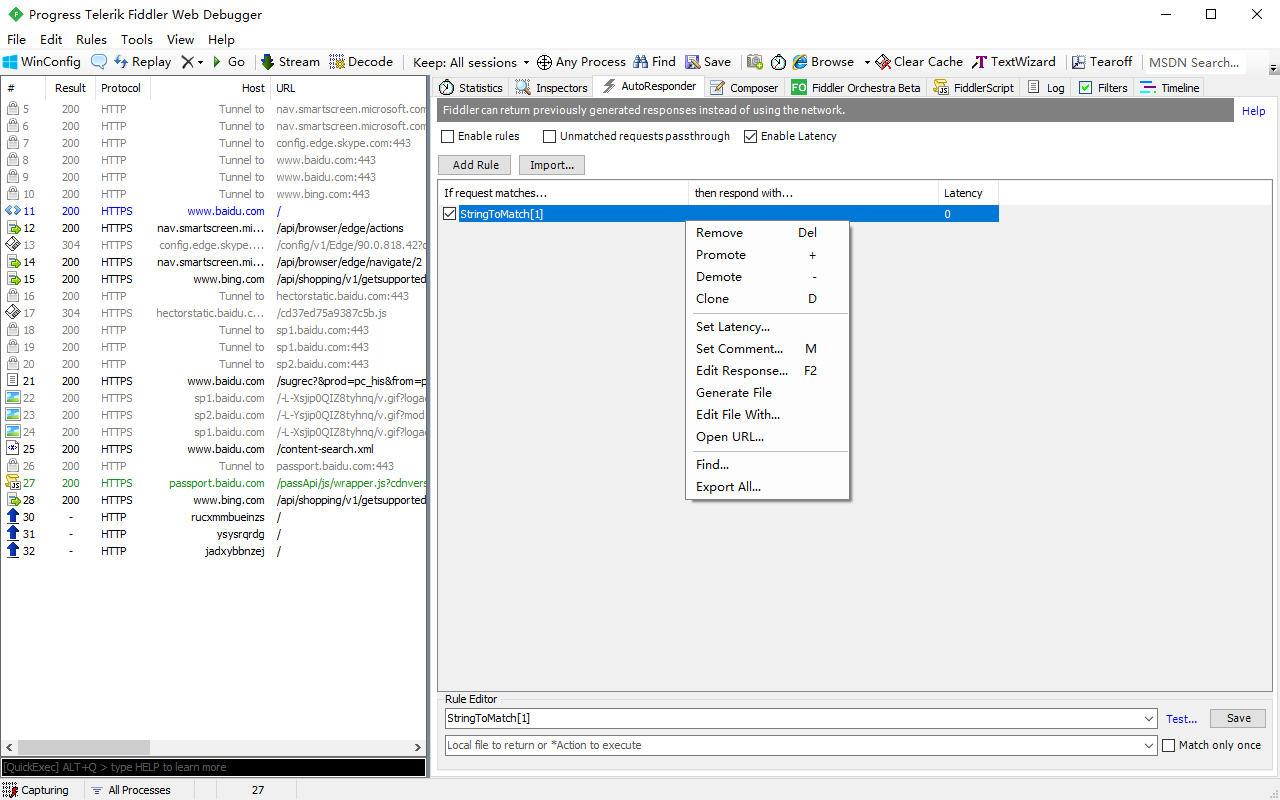
Task: Open Browse dropdown arrow
Action: click(867, 62)
